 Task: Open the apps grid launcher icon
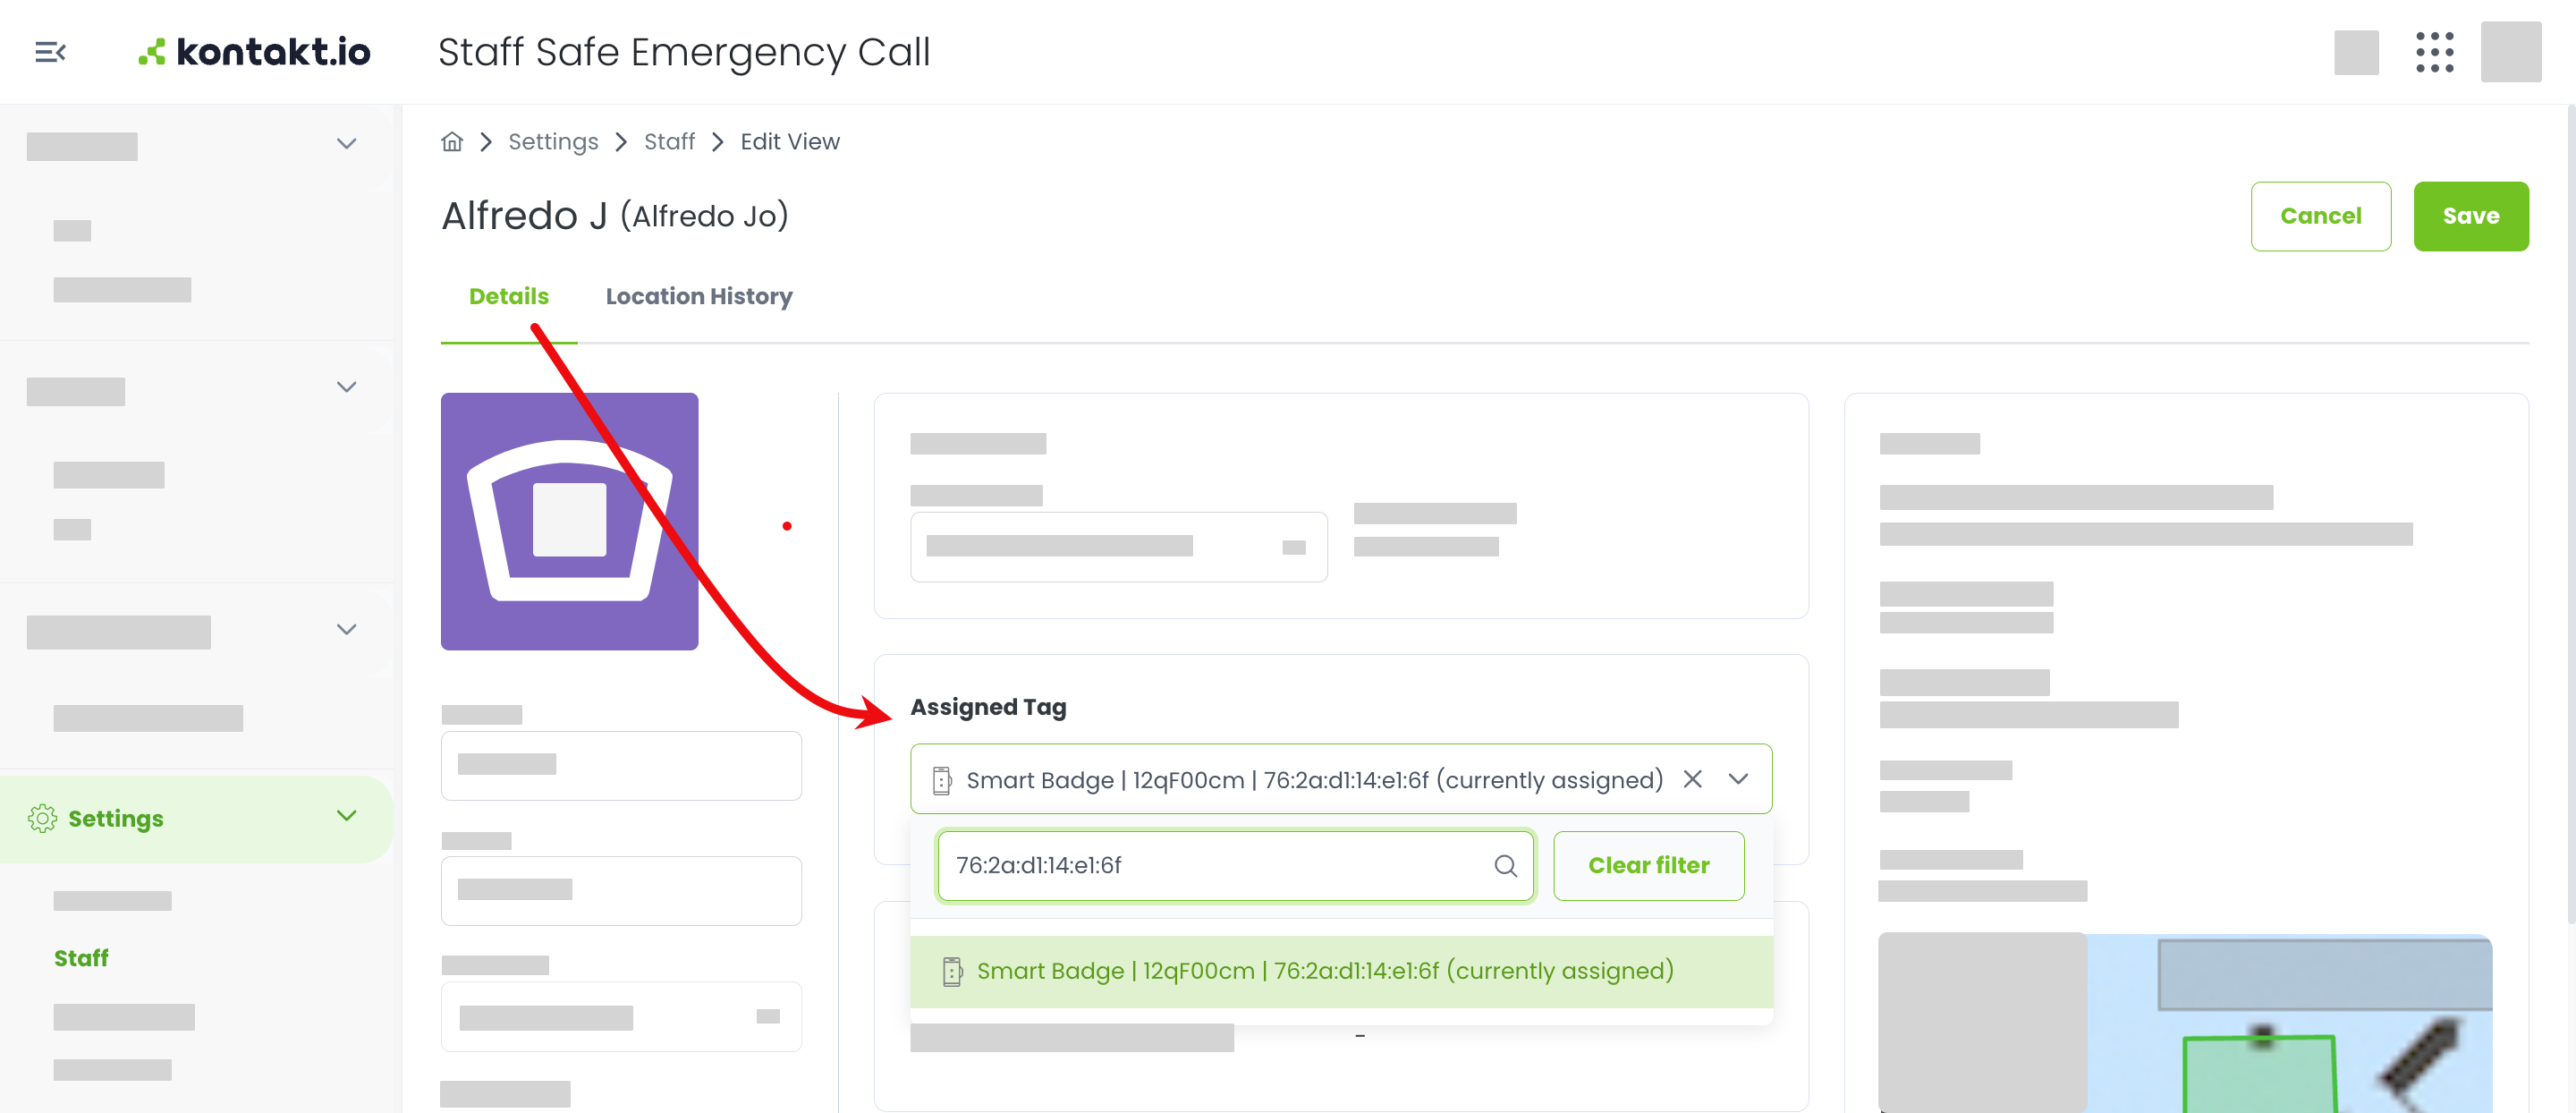(x=2434, y=52)
